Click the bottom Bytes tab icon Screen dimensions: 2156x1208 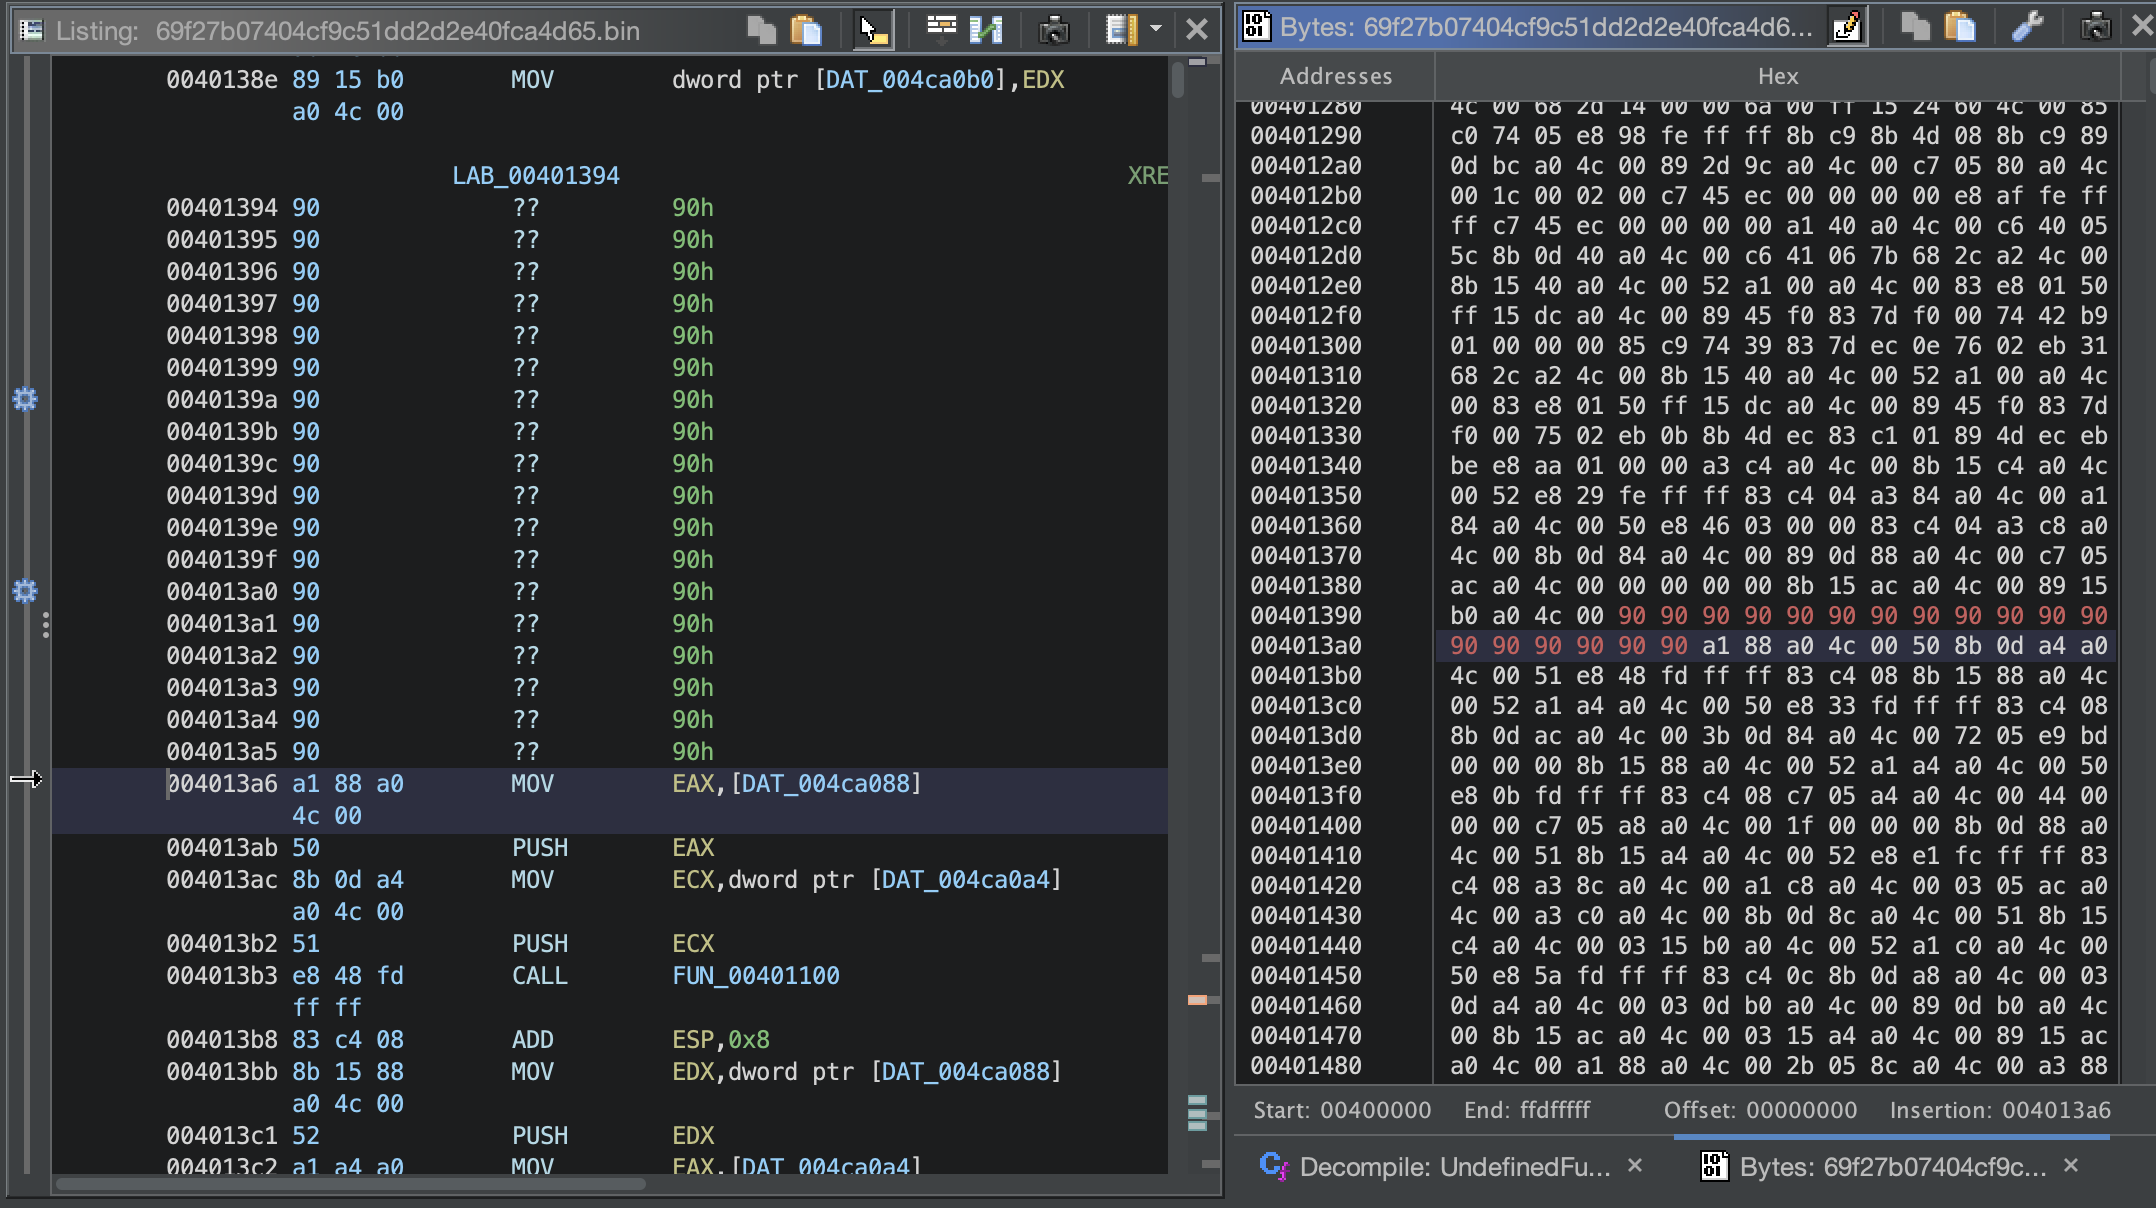point(1715,1166)
